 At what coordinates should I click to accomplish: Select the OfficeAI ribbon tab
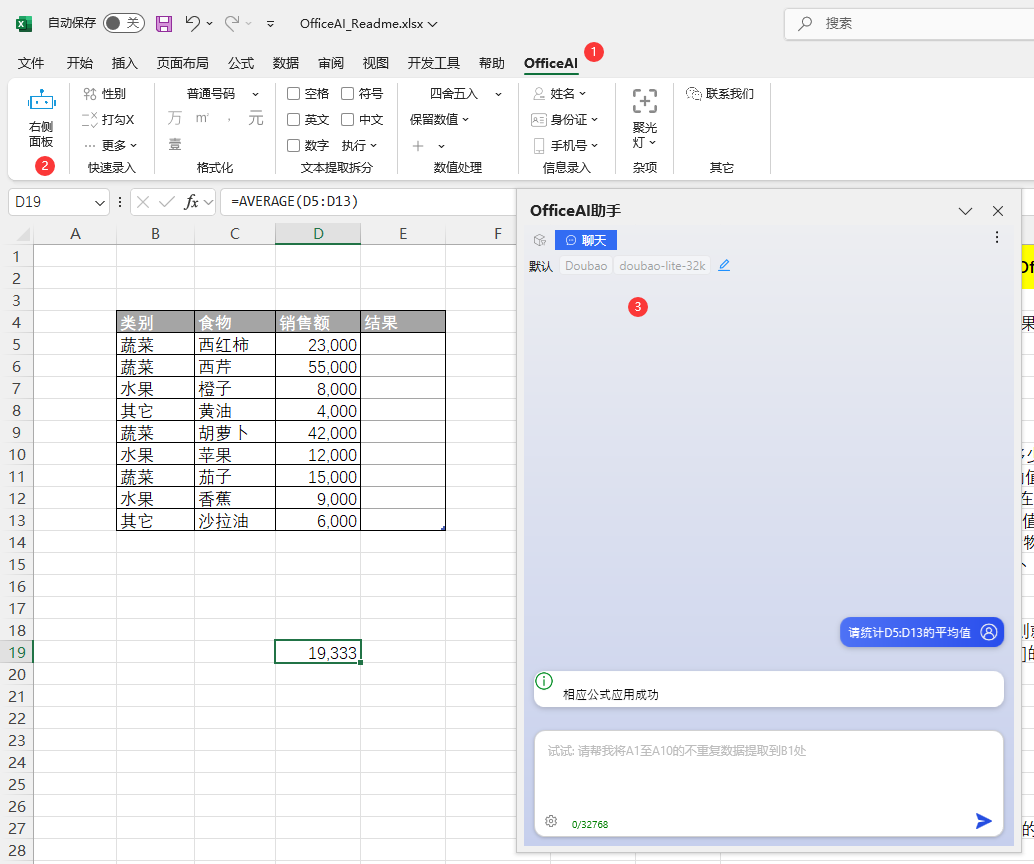tap(551, 63)
